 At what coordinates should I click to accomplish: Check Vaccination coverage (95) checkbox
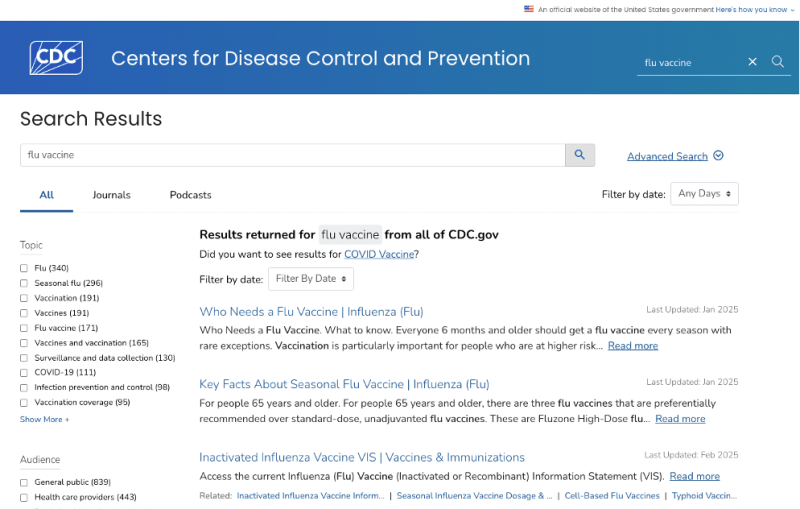24,403
